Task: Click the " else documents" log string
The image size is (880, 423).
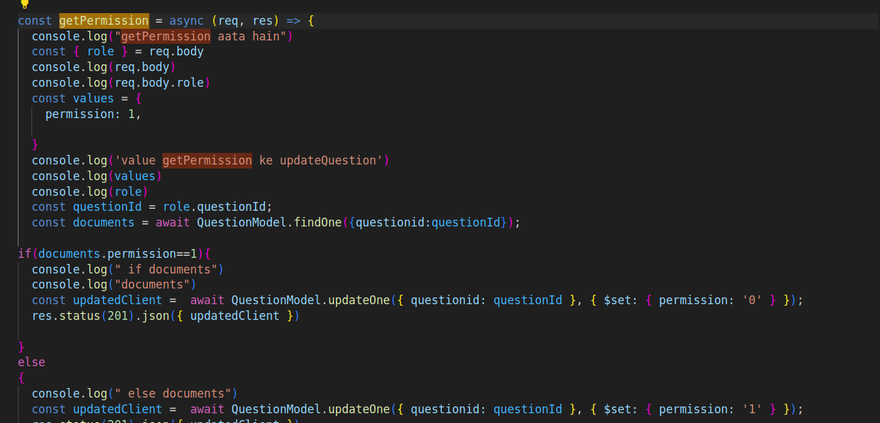Action: 178,393
